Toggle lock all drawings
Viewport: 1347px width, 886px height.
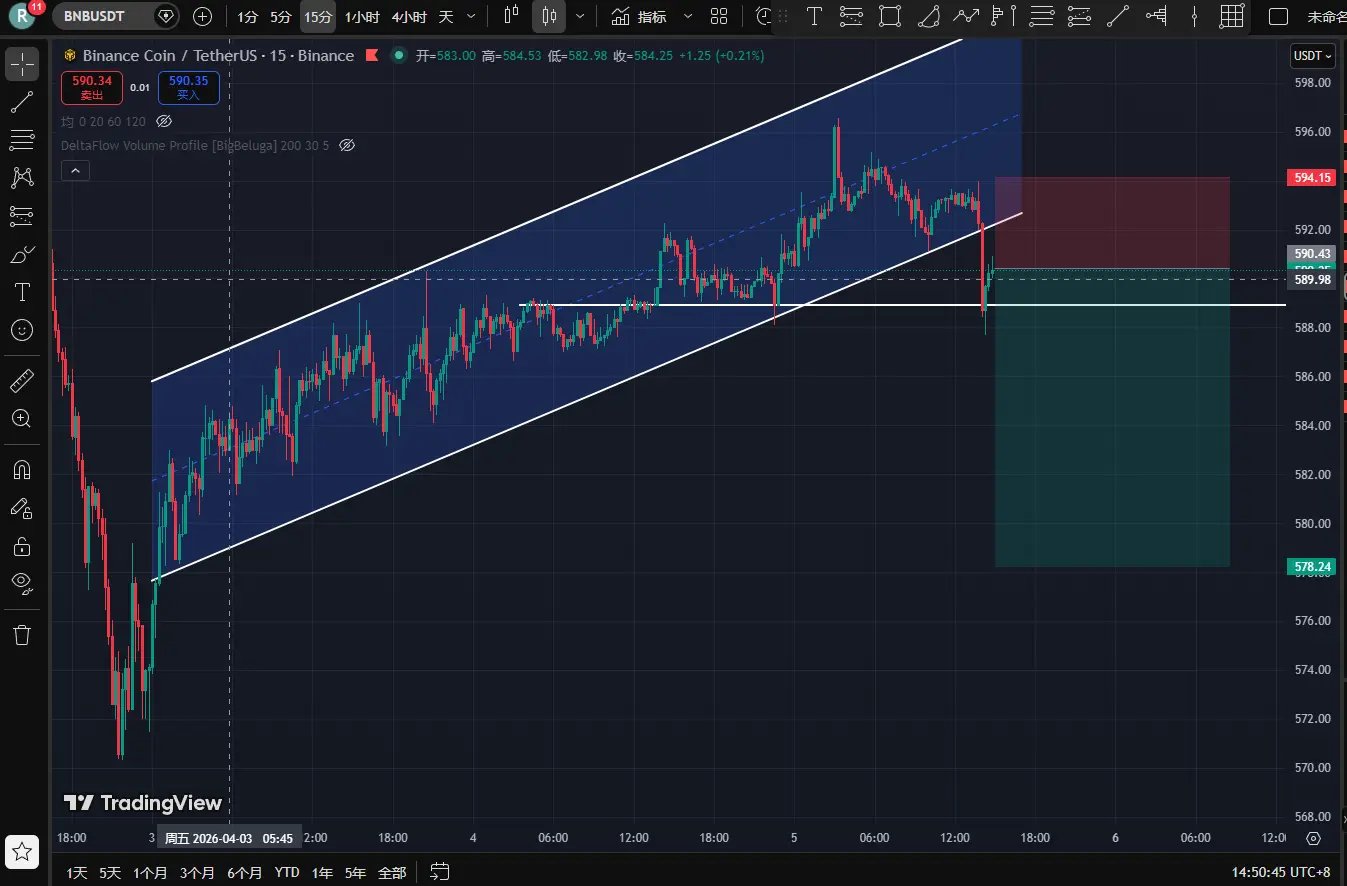[22, 546]
